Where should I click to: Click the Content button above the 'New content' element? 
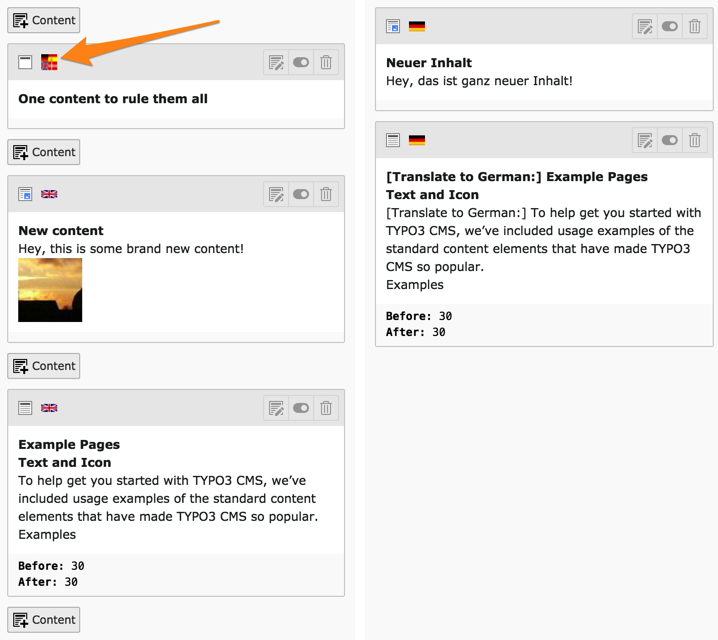click(x=44, y=152)
